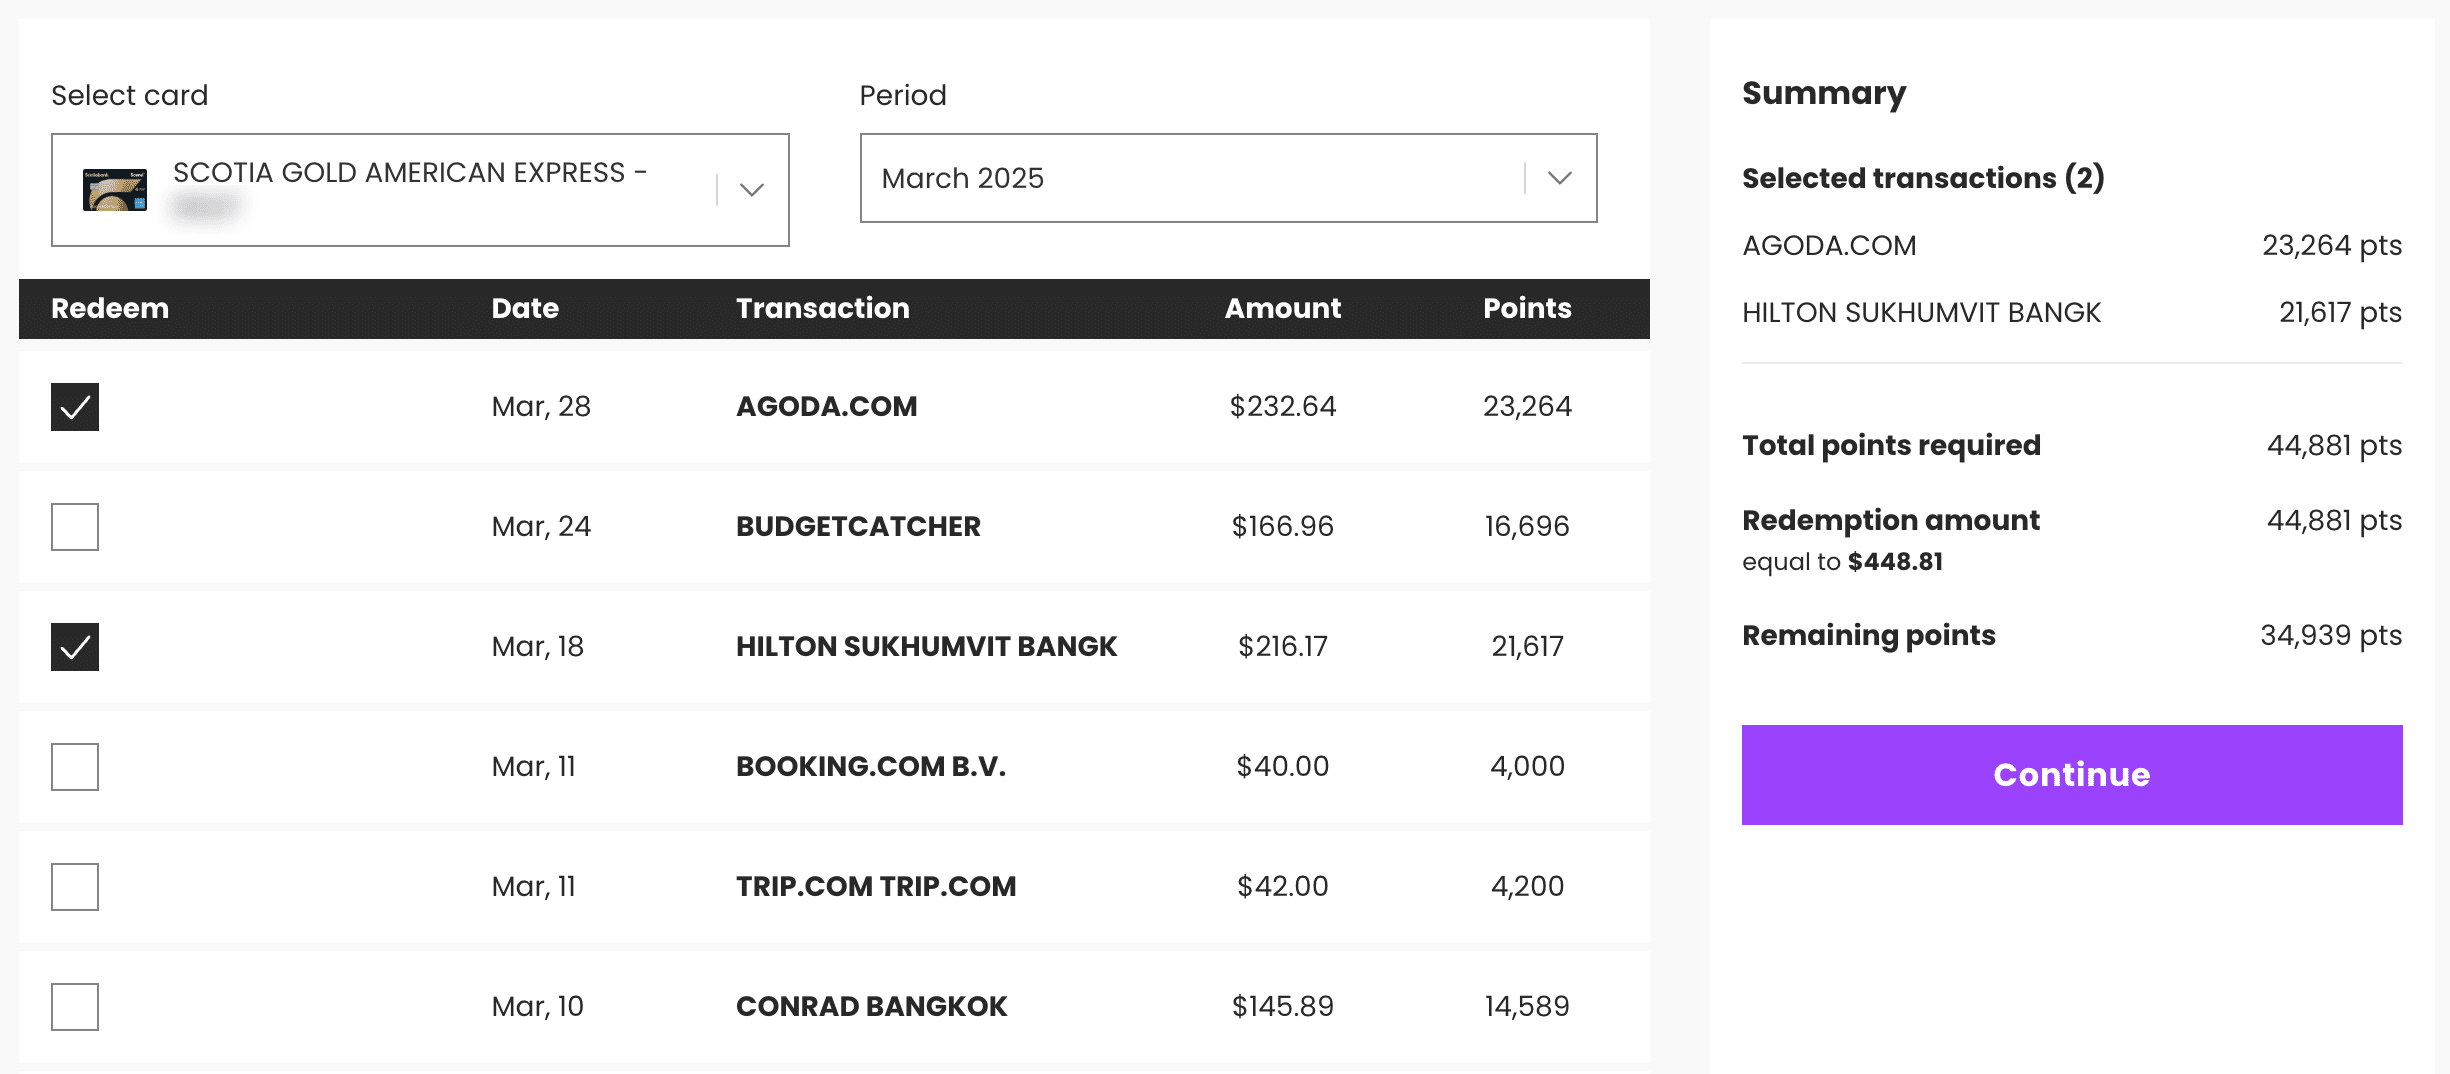The width and height of the screenshot is (2450, 1074).
Task: Uncheck the HILTON SUKHUMVIT BANGK checkbox
Action: [75, 647]
